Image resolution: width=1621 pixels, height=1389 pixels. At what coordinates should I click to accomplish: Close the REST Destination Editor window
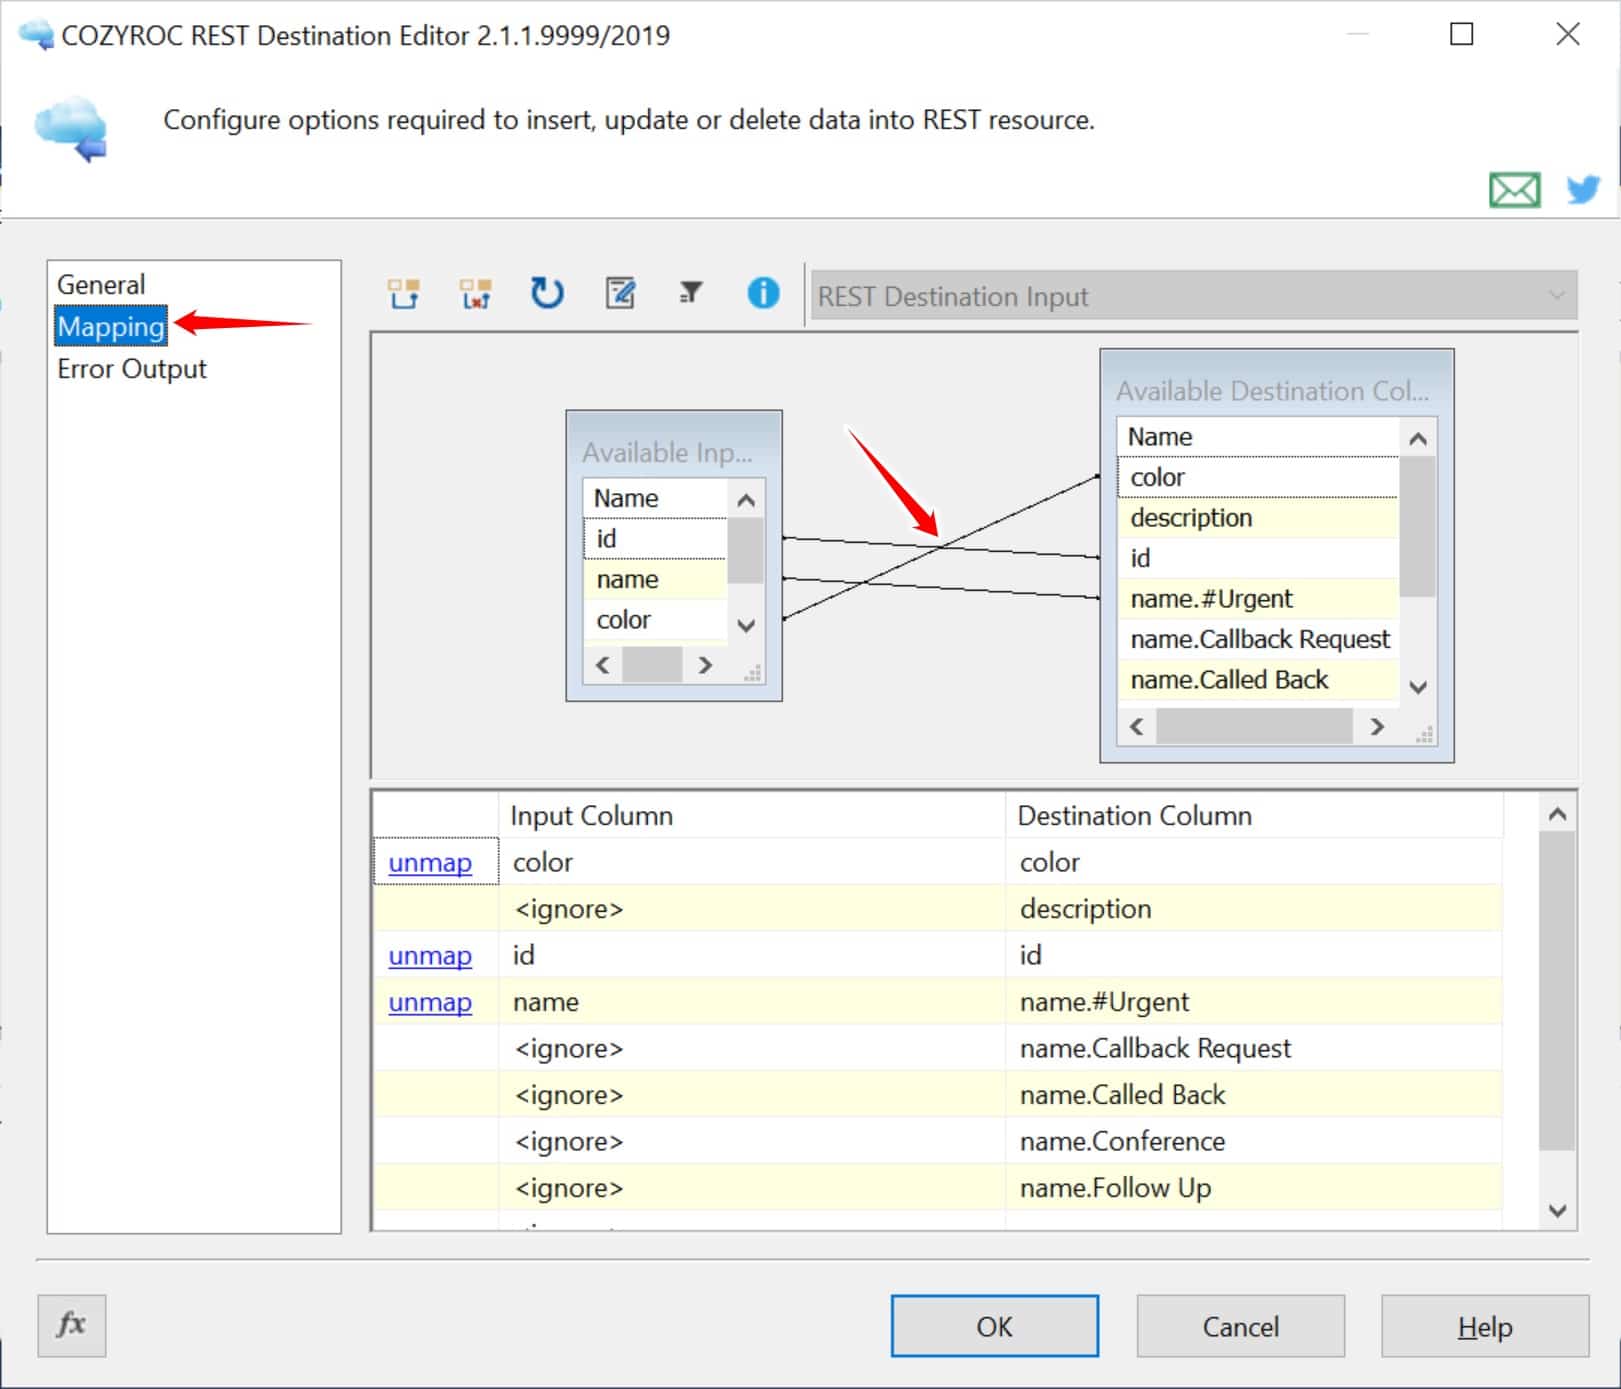coord(1568,34)
